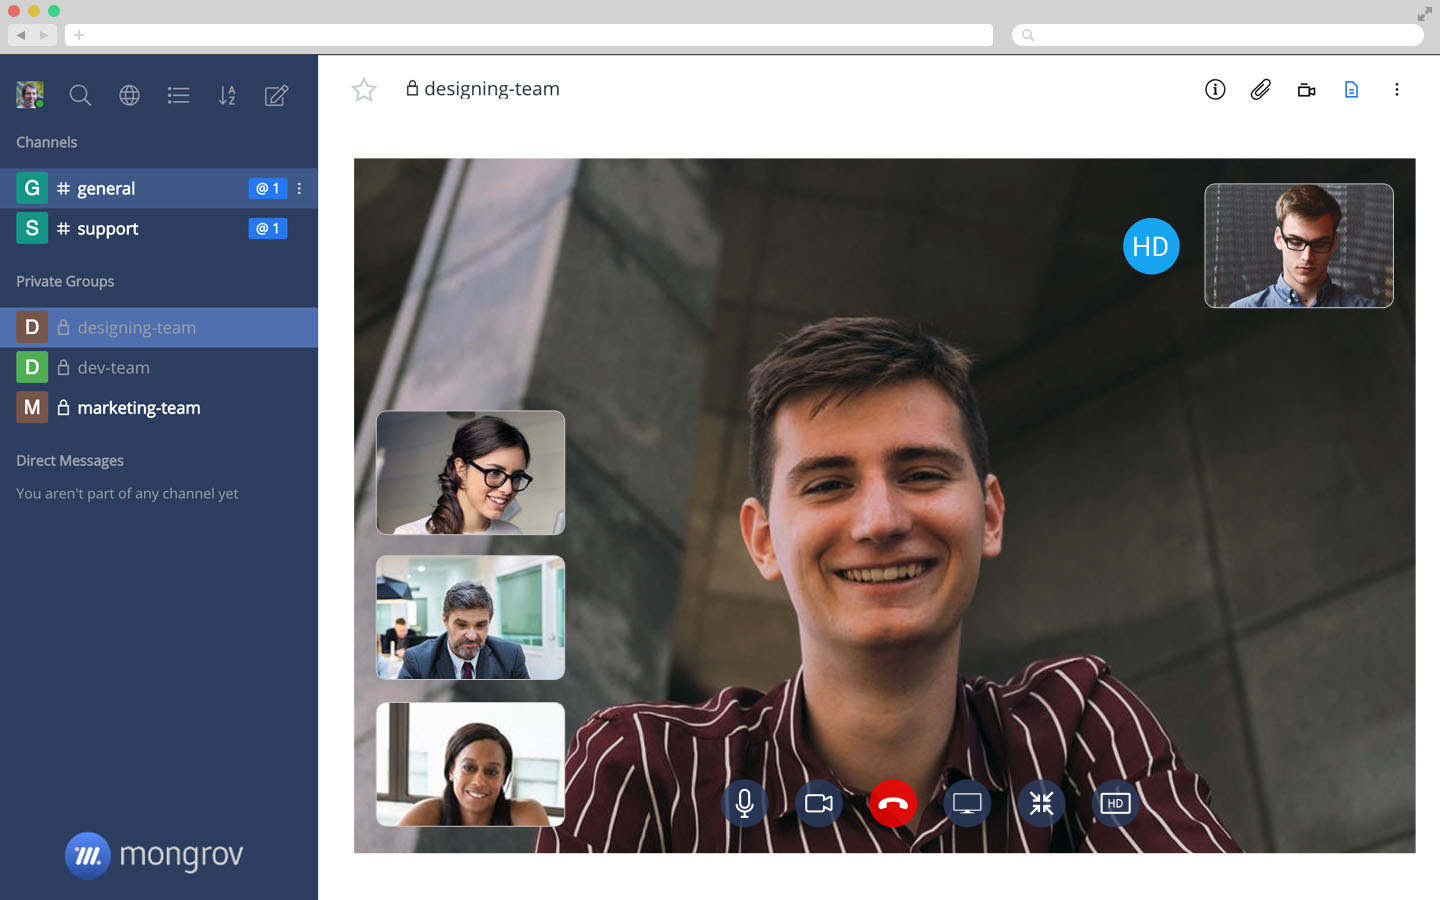
Task: Click the mention badge on general
Action: (x=268, y=188)
